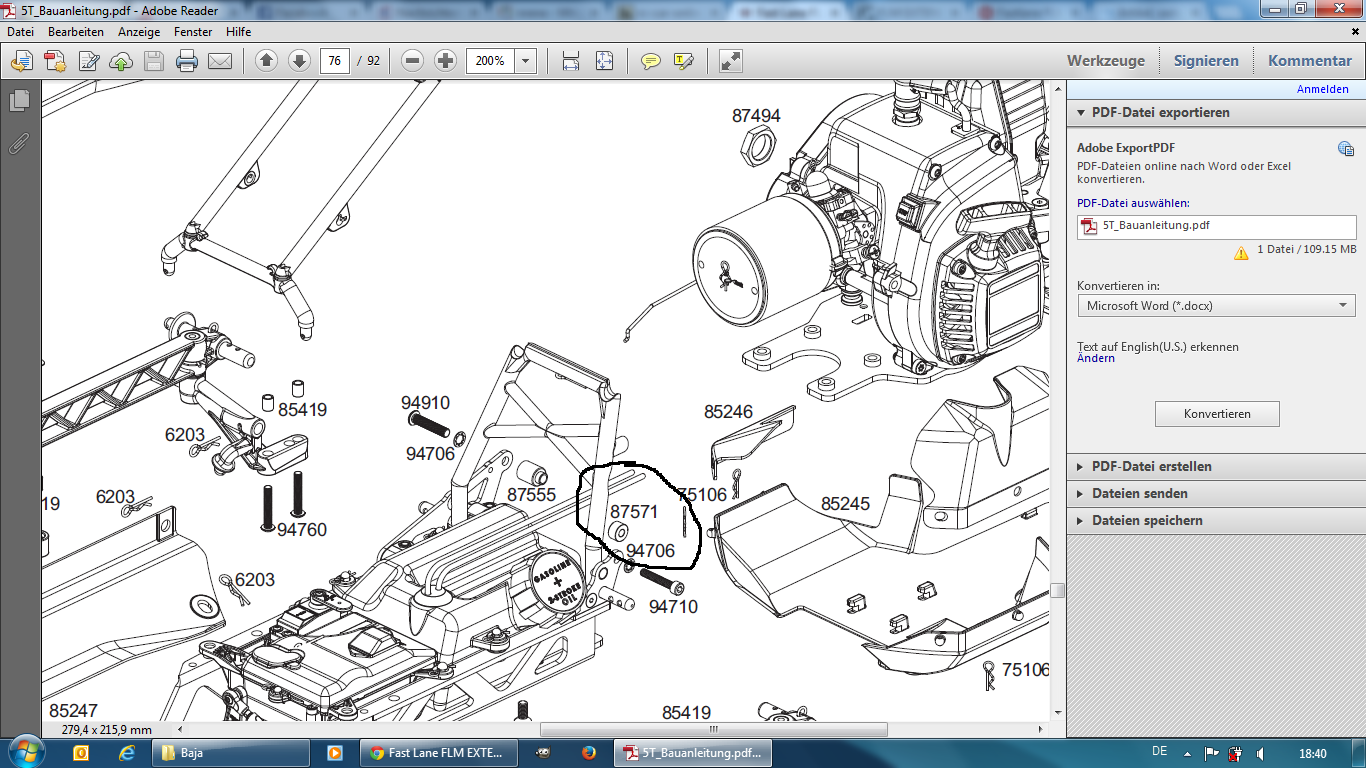Viewport: 1366px width, 768px height.
Task: Open the Bearbeiten menu
Action: [x=76, y=32]
